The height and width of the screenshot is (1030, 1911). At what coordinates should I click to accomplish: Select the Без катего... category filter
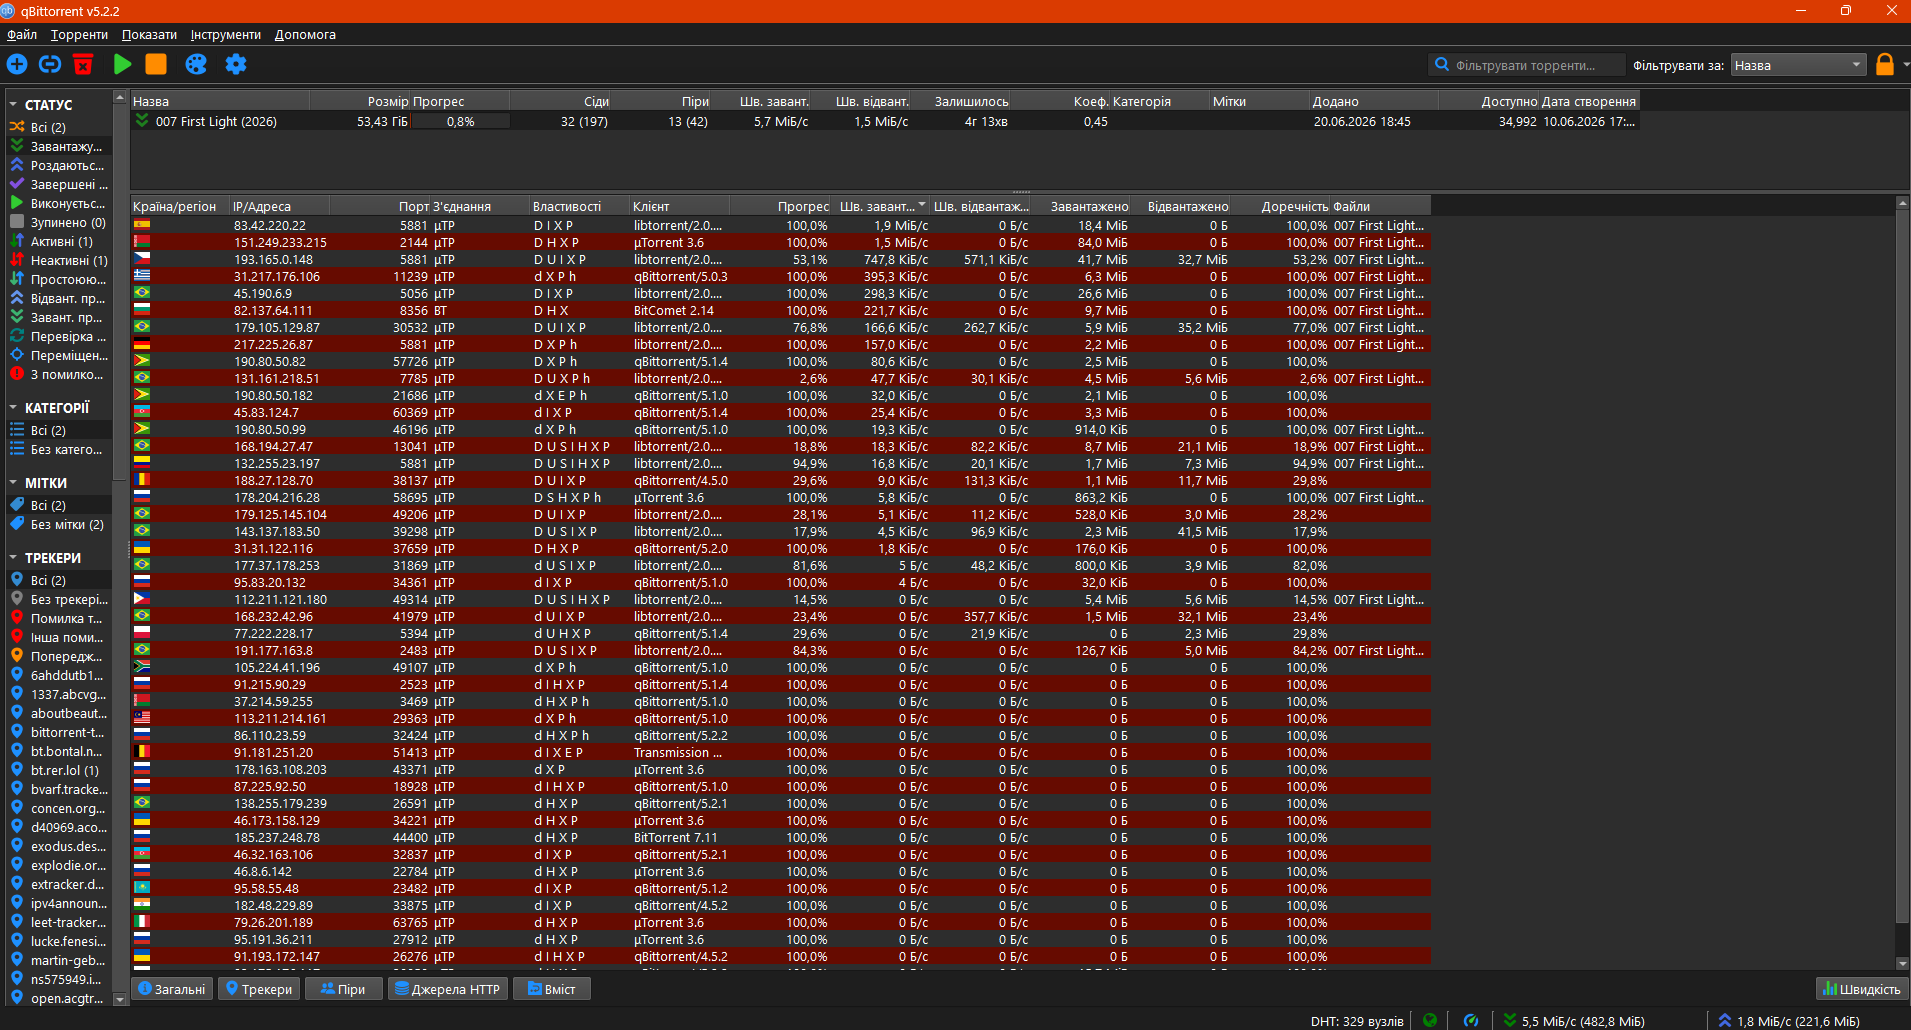tap(59, 449)
